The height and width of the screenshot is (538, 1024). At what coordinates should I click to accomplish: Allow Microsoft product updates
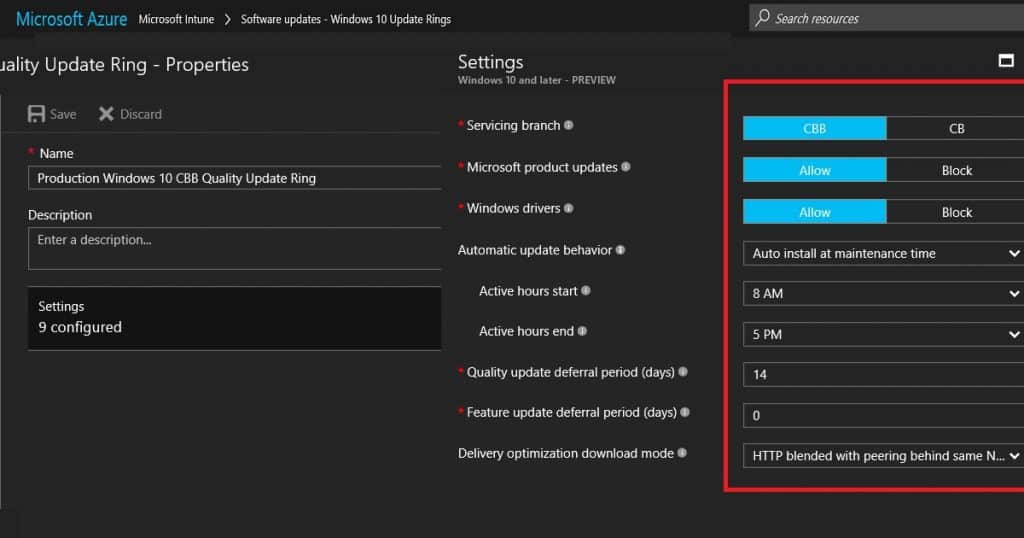[x=814, y=170]
